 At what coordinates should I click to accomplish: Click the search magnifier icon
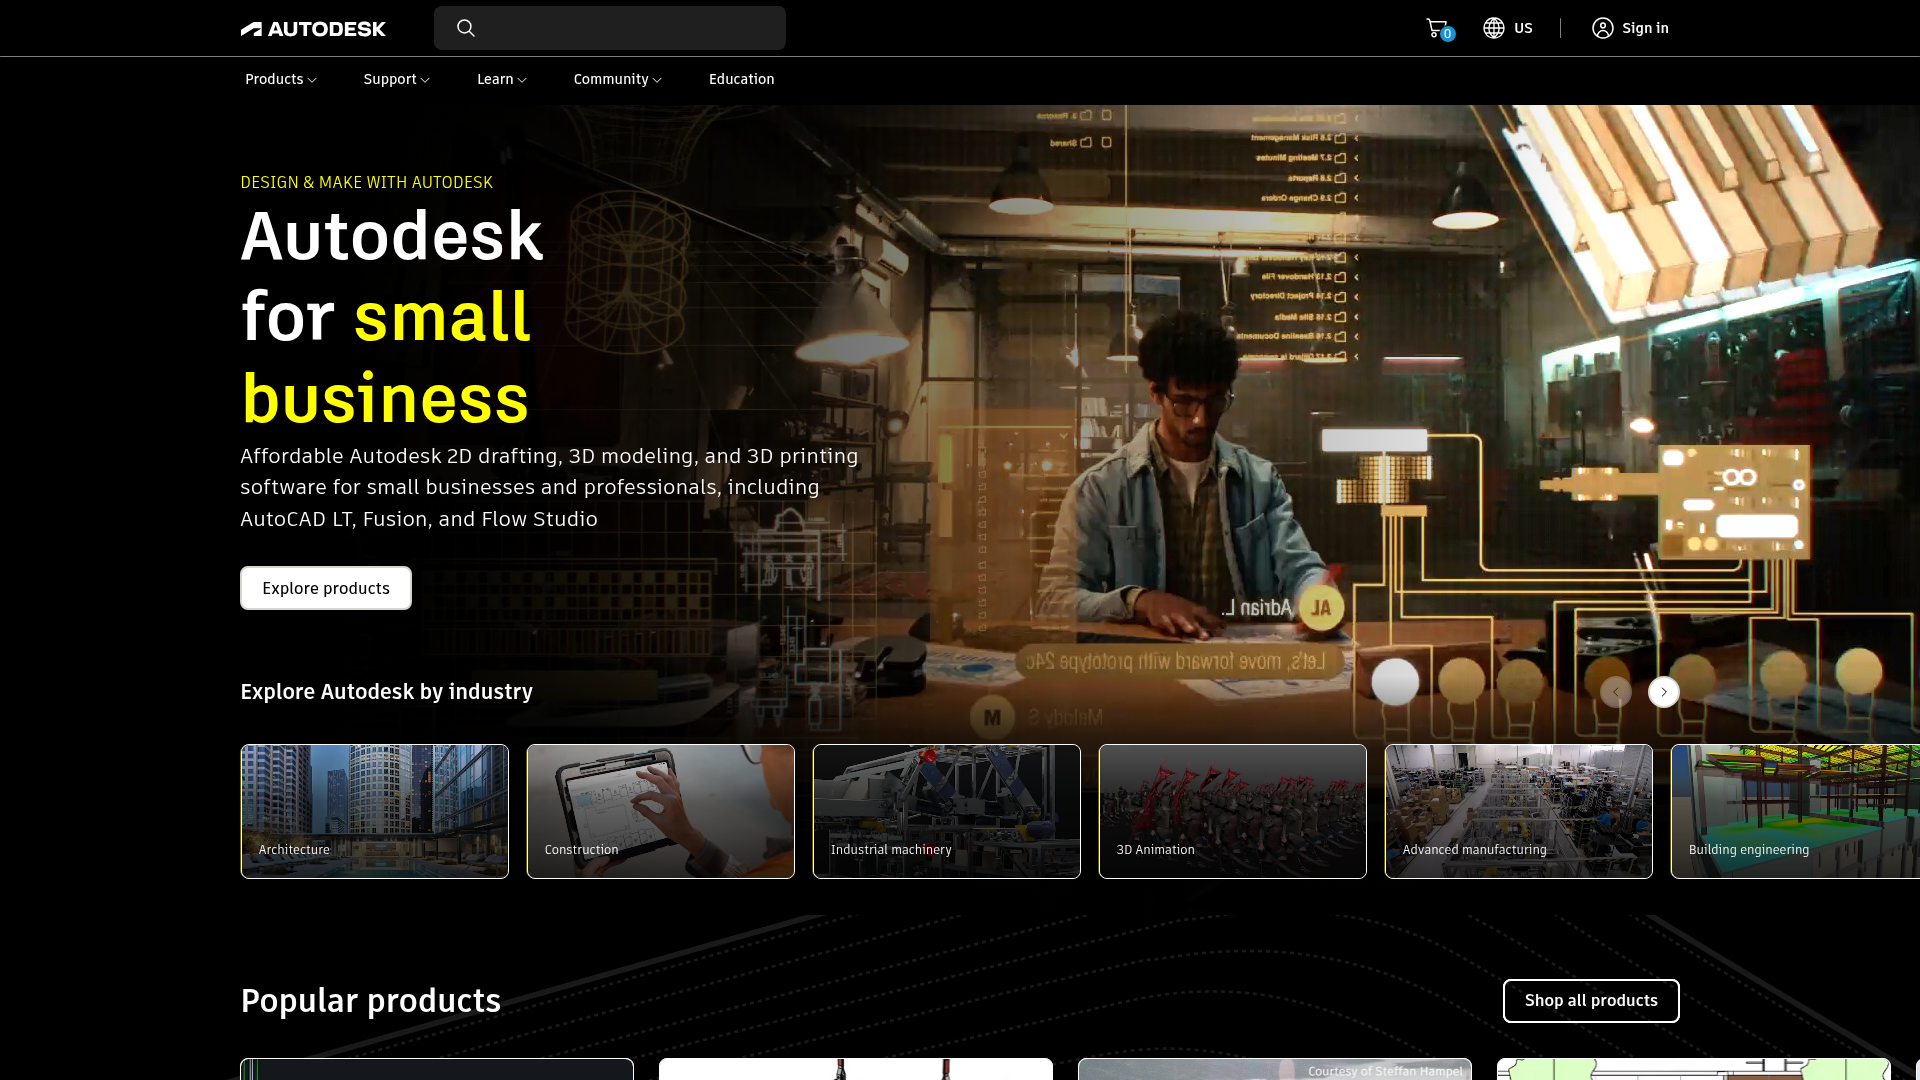coord(466,28)
